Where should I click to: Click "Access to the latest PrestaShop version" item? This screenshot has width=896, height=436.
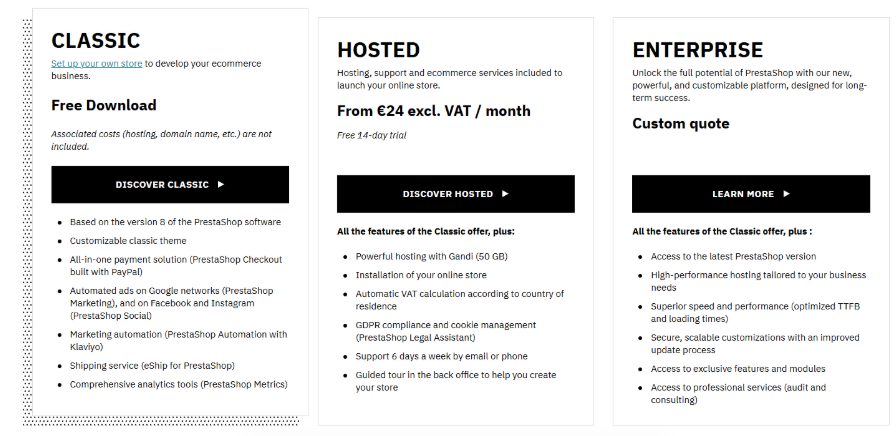pos(733,257)
